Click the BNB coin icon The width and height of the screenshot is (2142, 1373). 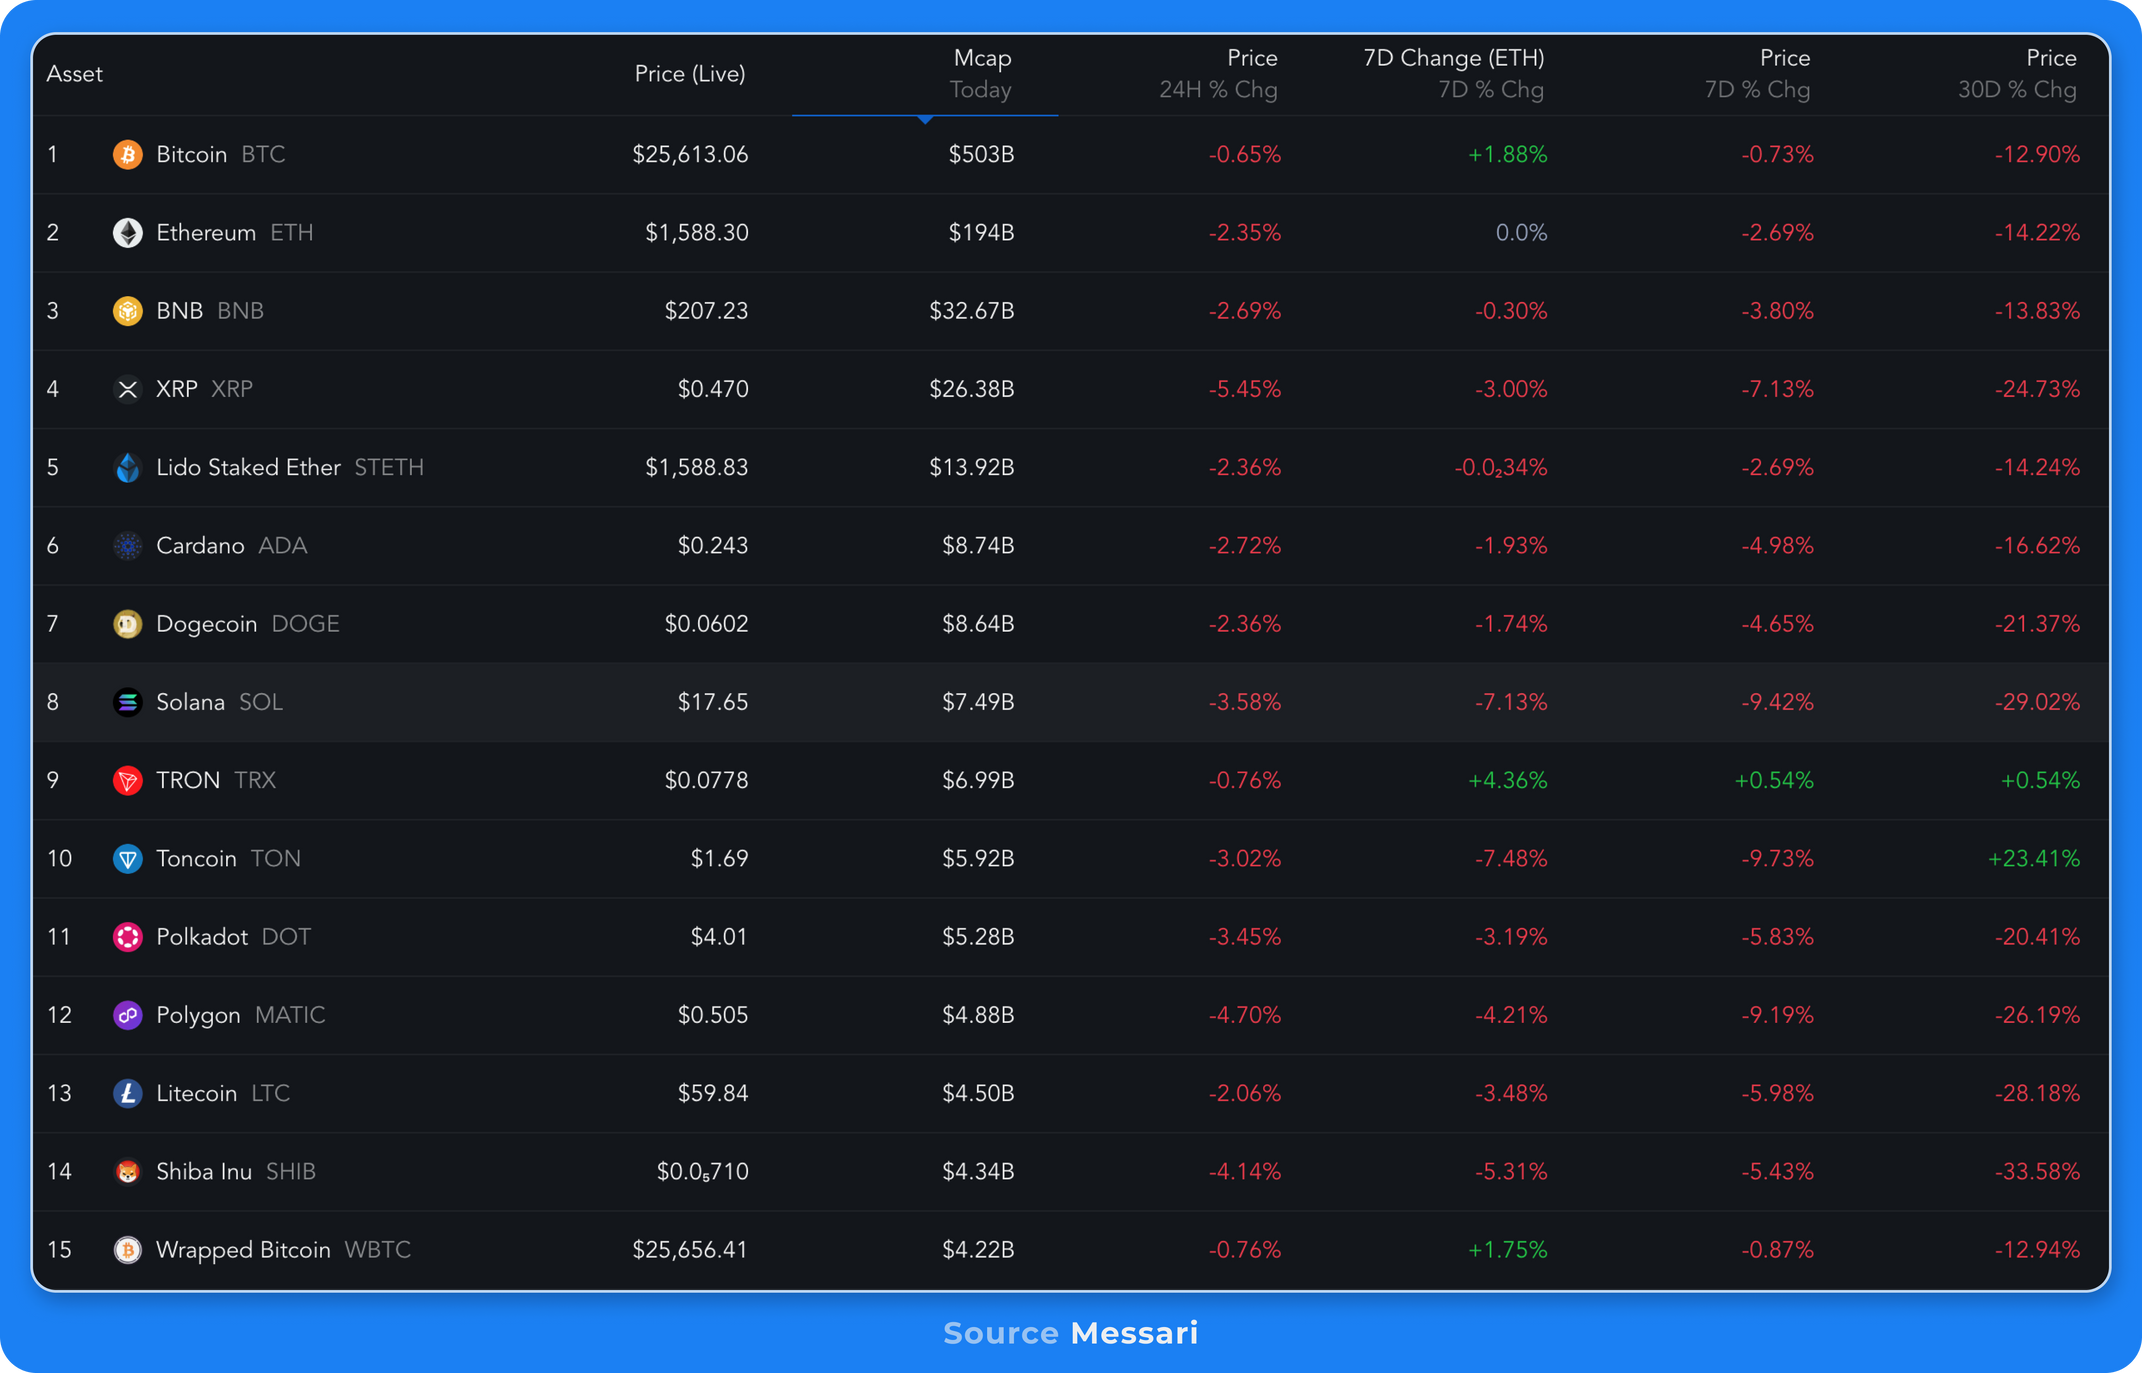(127, 311)
